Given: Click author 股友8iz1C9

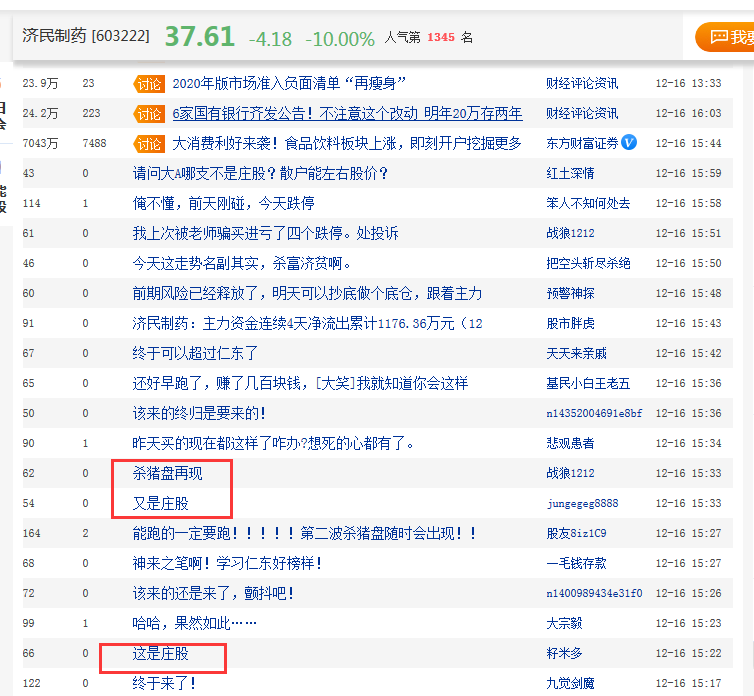Looking at the screenshot, I should (576, 533).
